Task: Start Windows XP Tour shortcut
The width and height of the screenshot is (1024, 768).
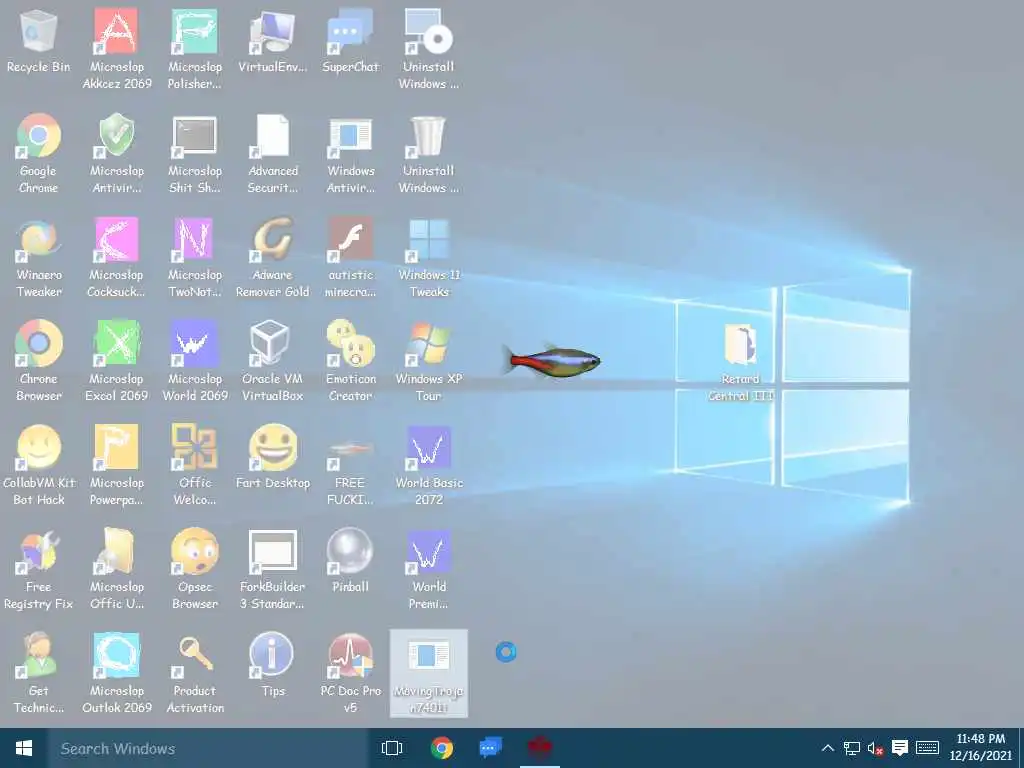Action: pyautogui.click(x=428, y=361)
